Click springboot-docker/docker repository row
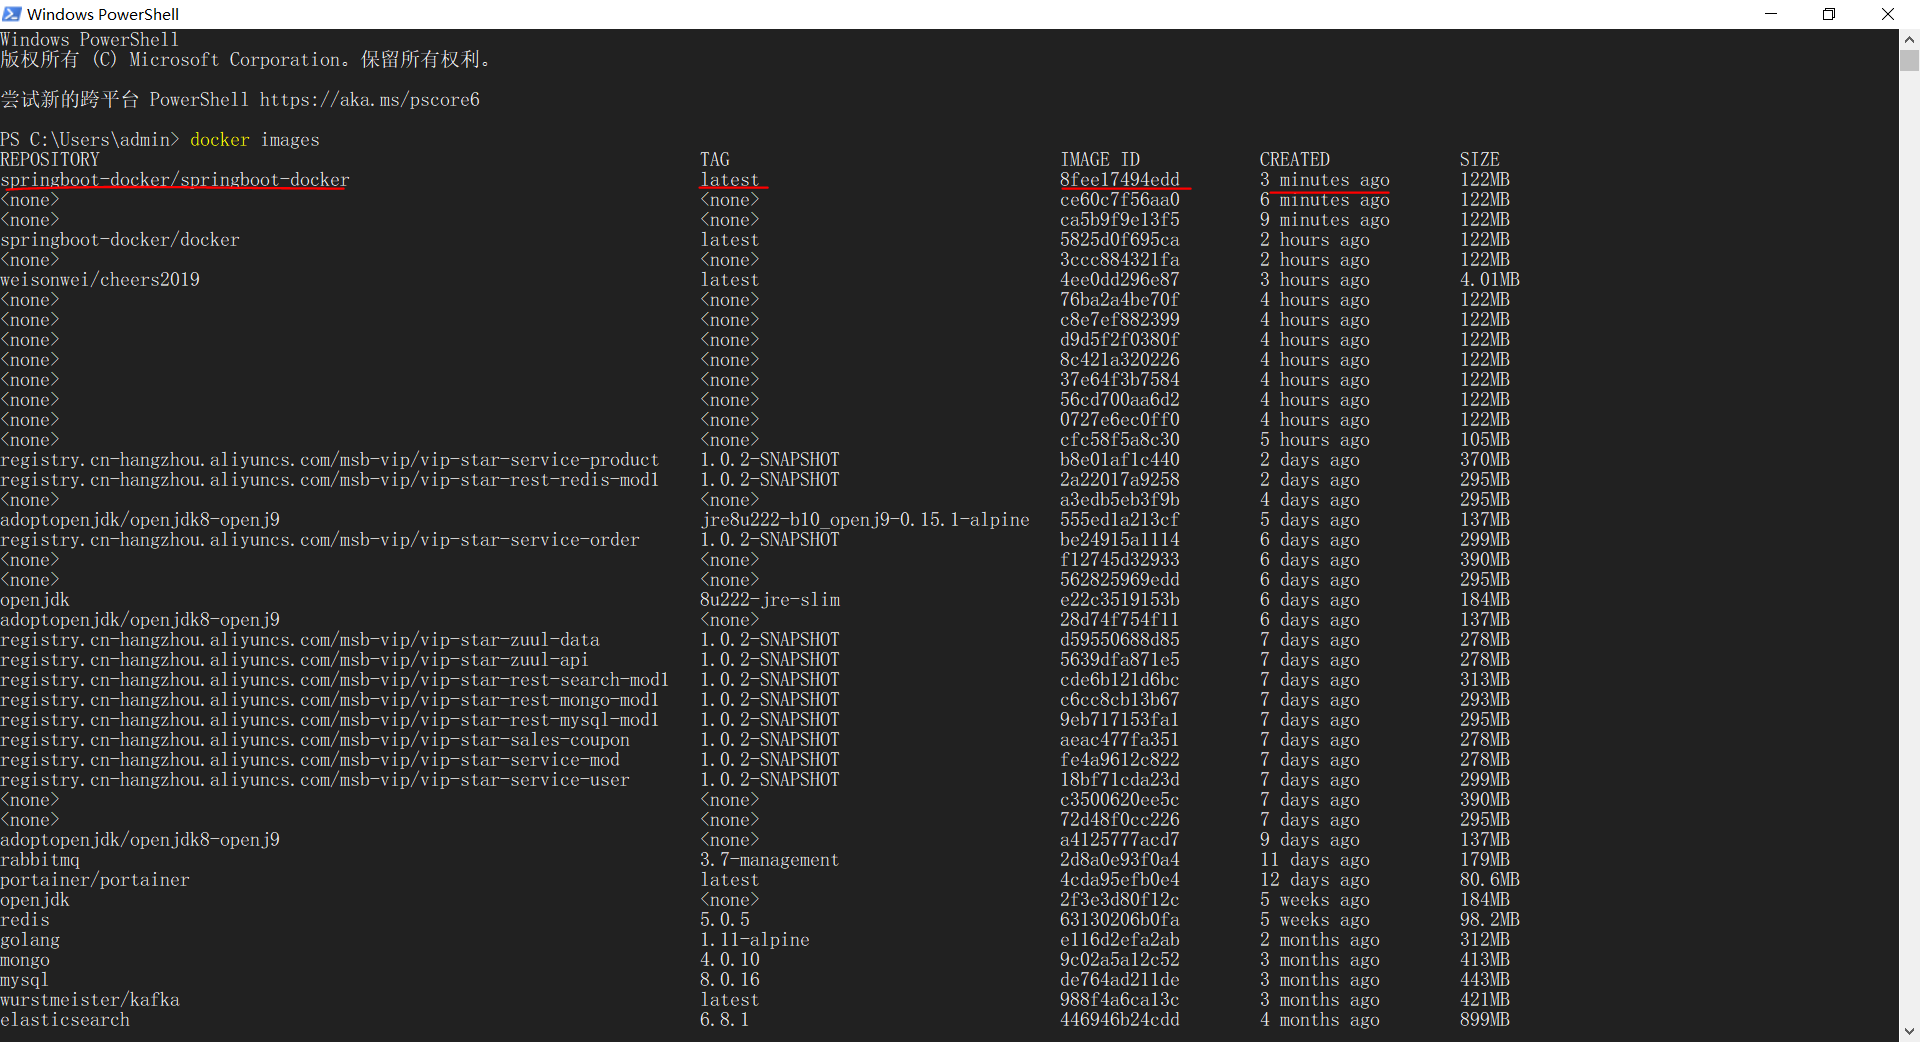 coord(120,240)
